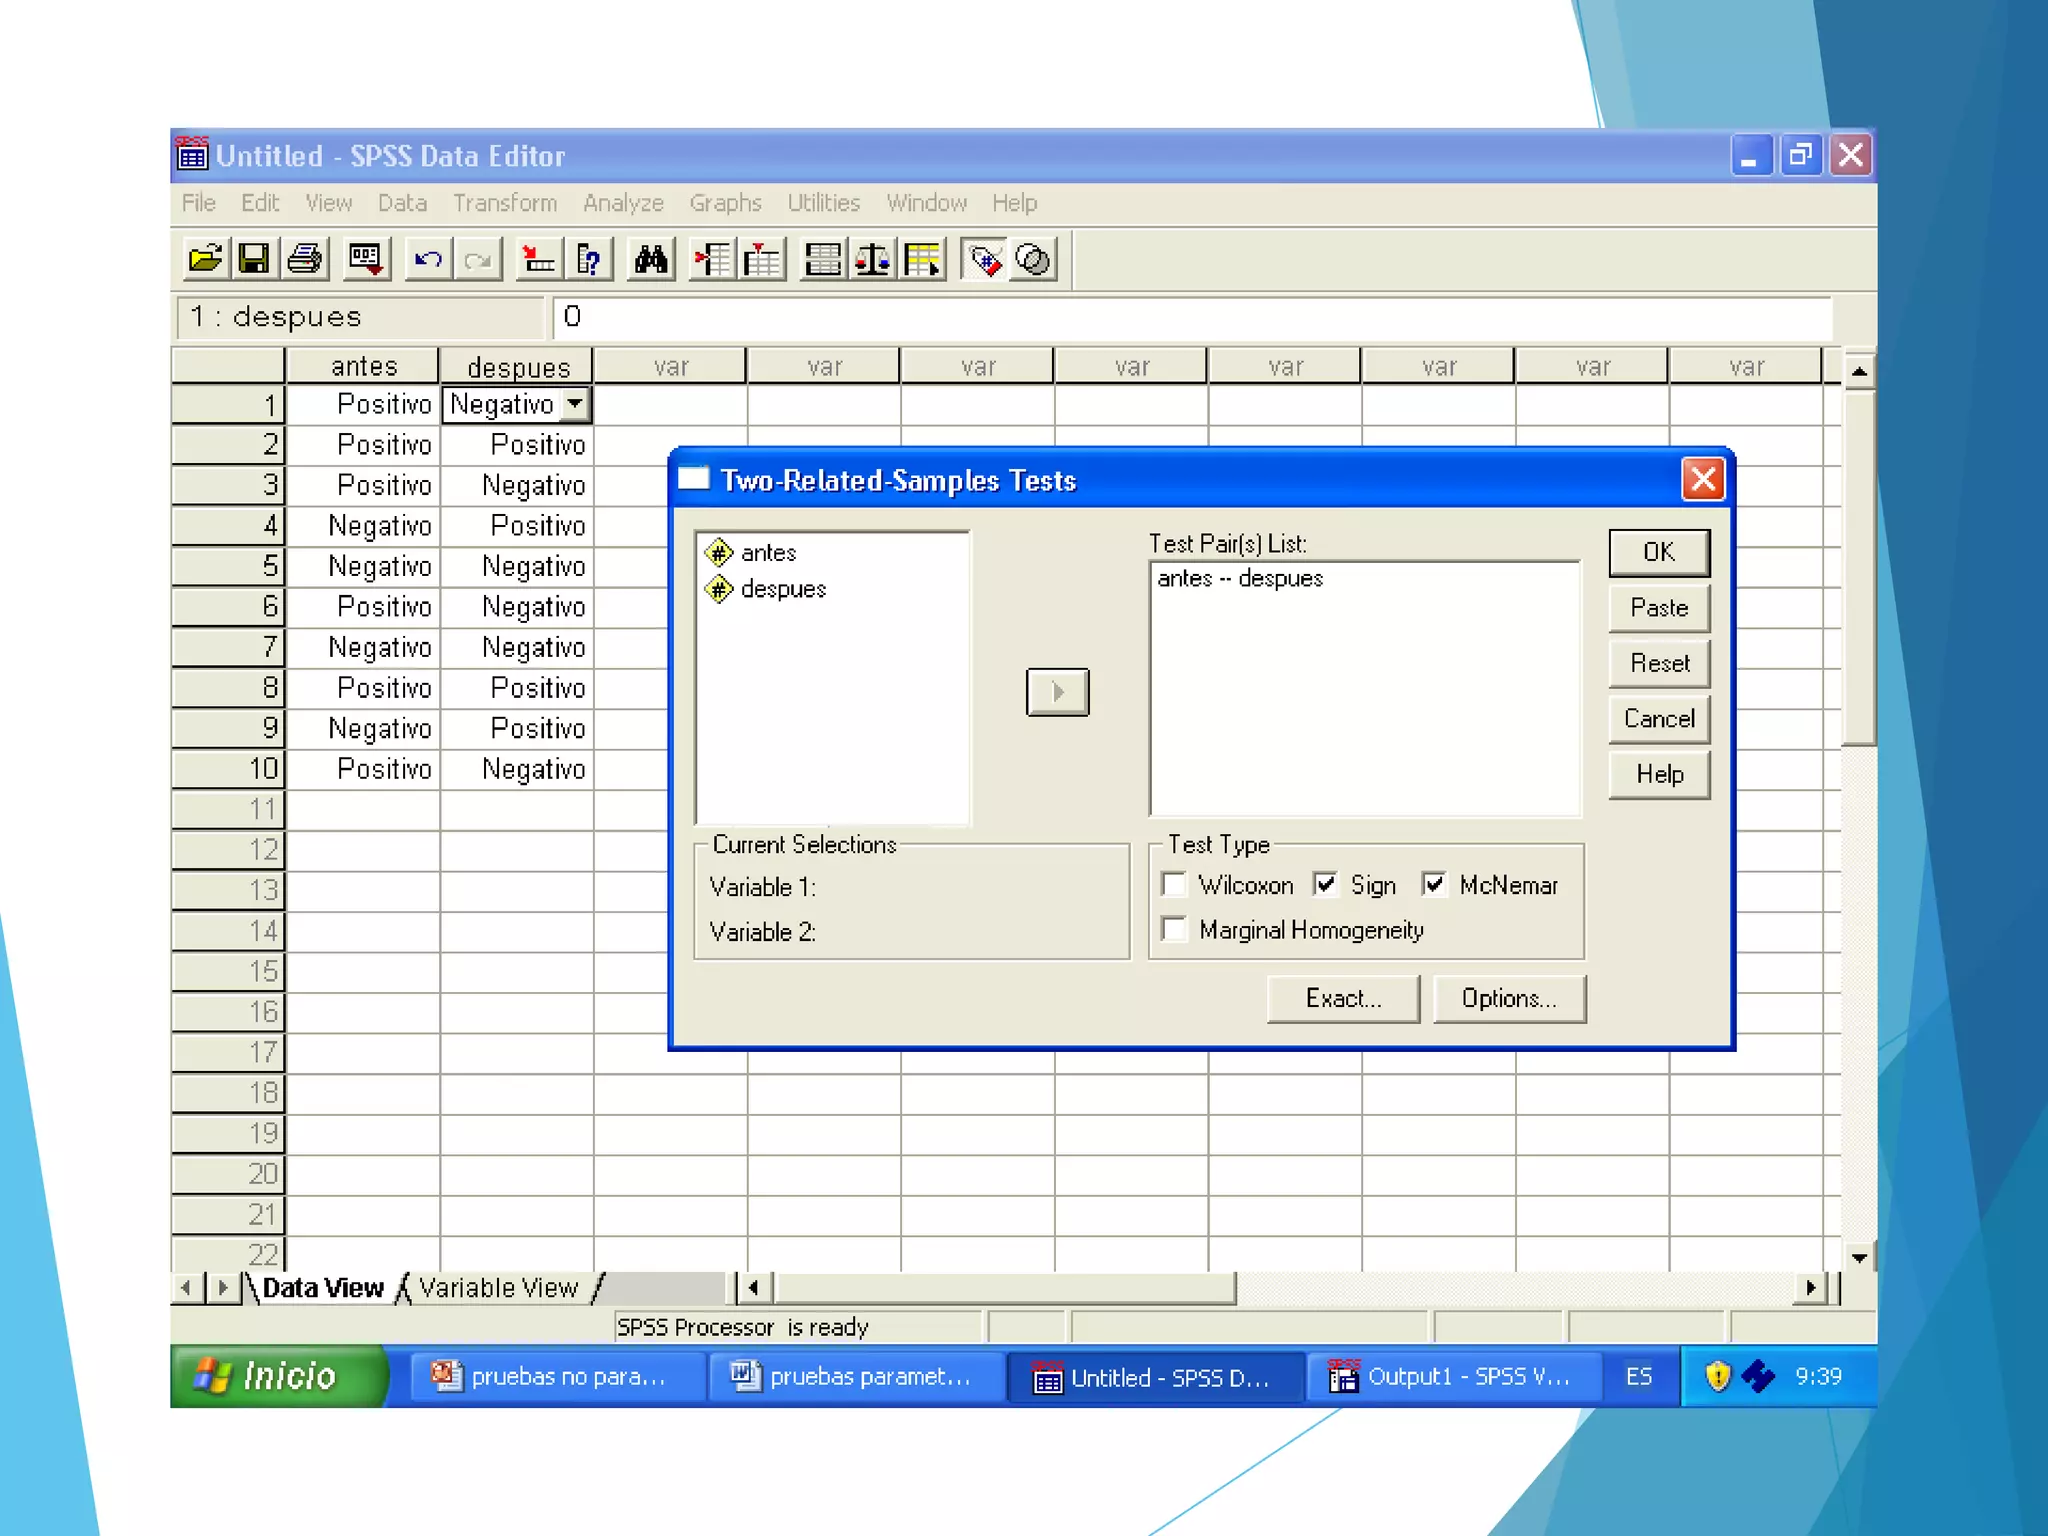Click the Find binoculars icon
The width and height of the screenshot is (2048, 1536).
(x=651, y=260)
